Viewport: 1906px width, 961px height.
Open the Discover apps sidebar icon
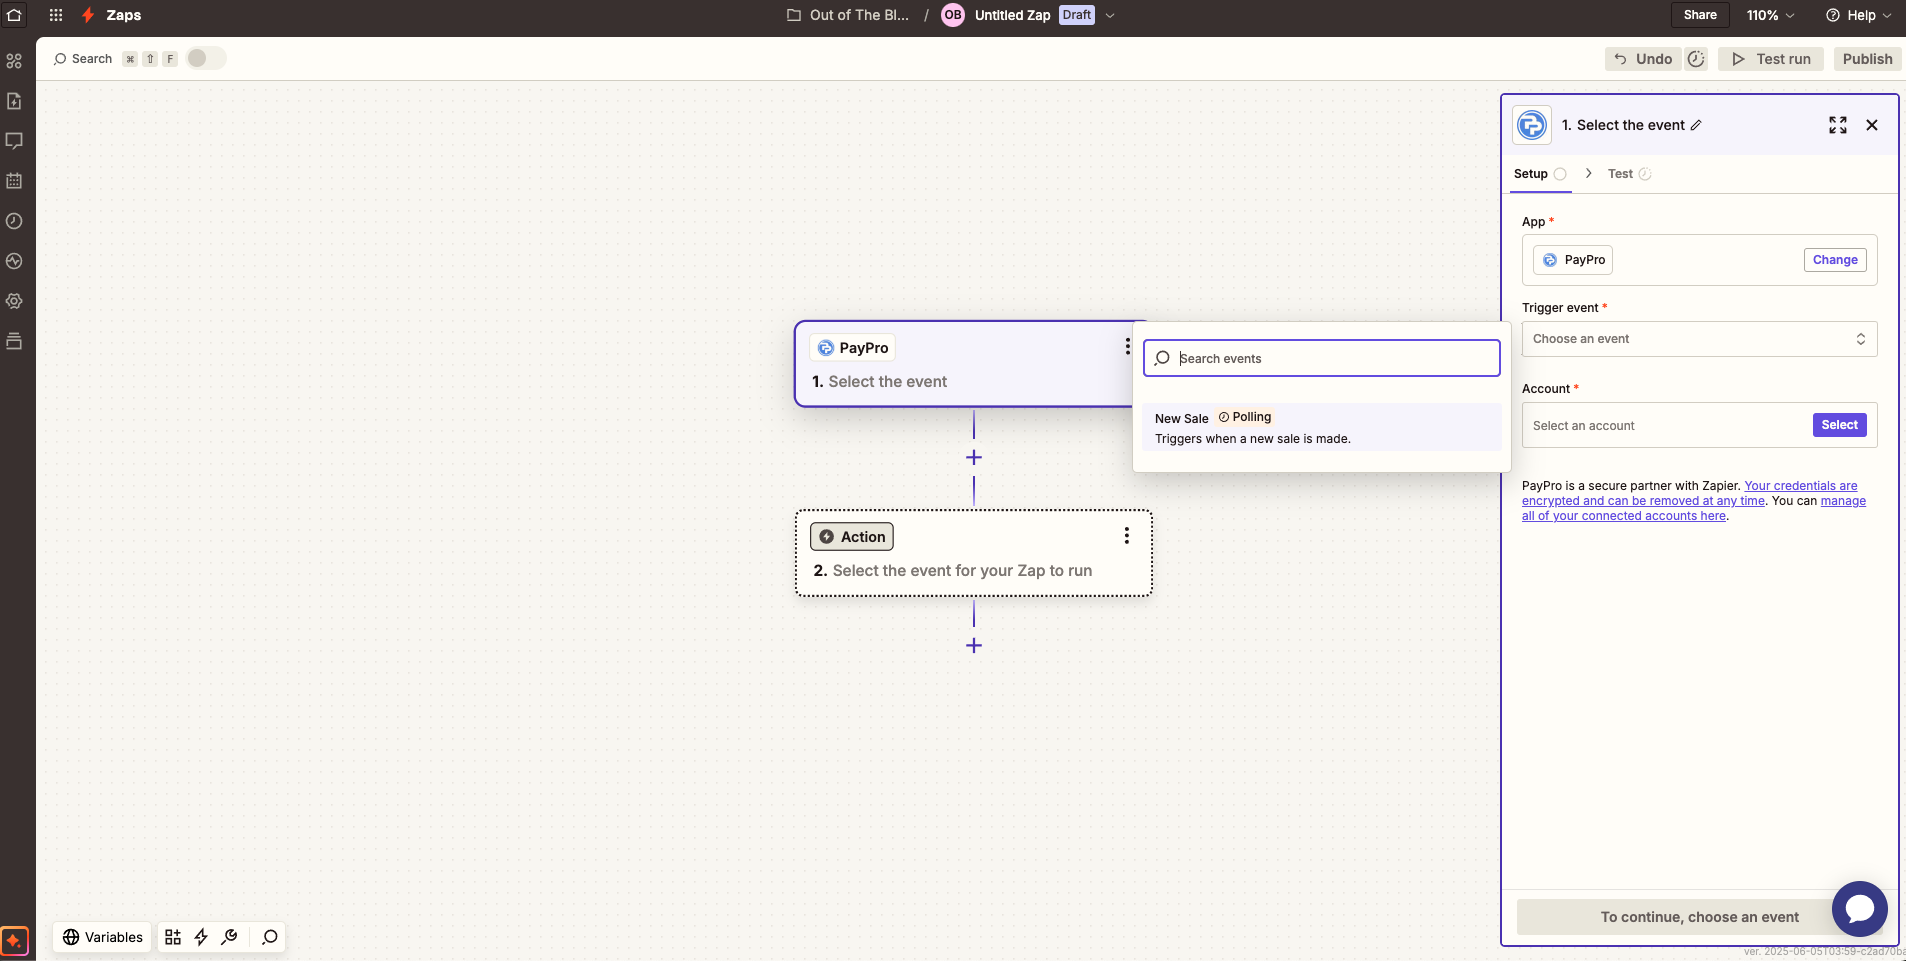pos(14,61)
